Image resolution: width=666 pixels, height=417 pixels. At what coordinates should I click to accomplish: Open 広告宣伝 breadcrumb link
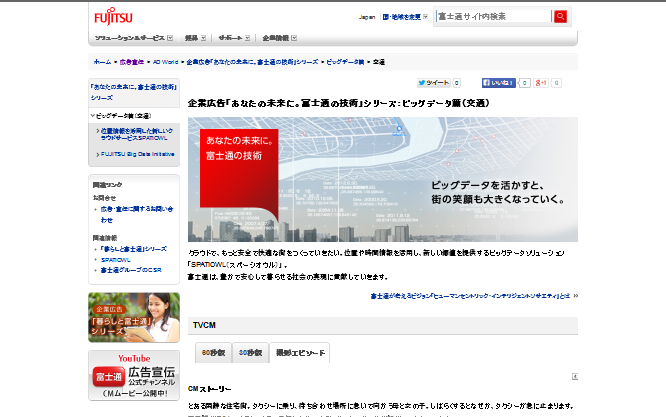tap(132, 62)
